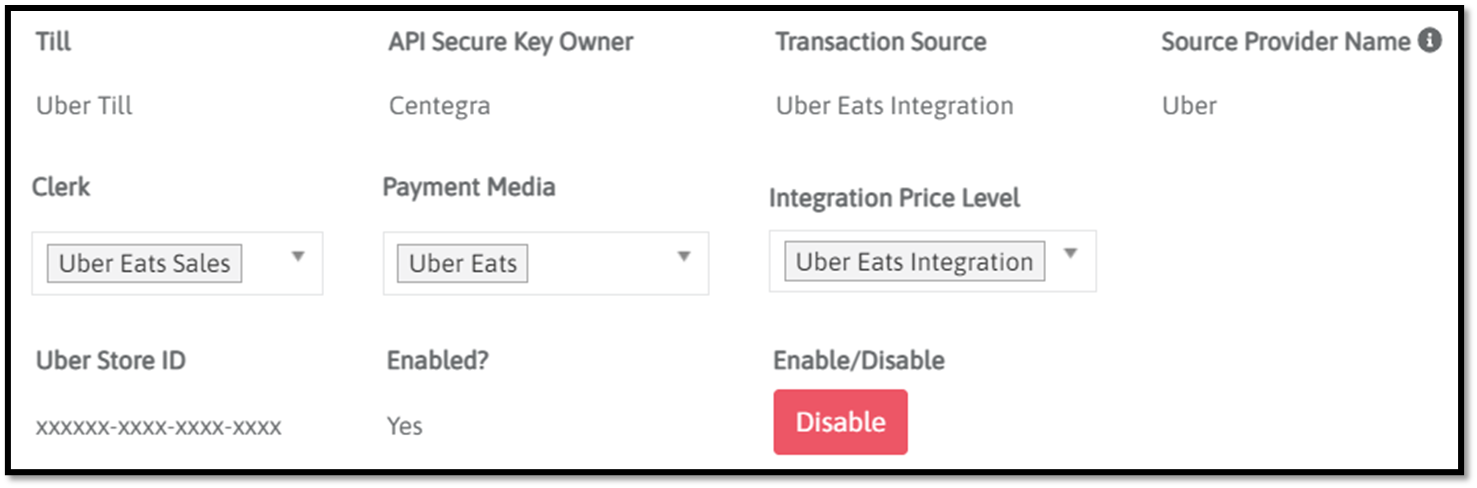Click the Integration Price Level label
The height and width of the screenshot is (488, 1477).
pos(894,198)
